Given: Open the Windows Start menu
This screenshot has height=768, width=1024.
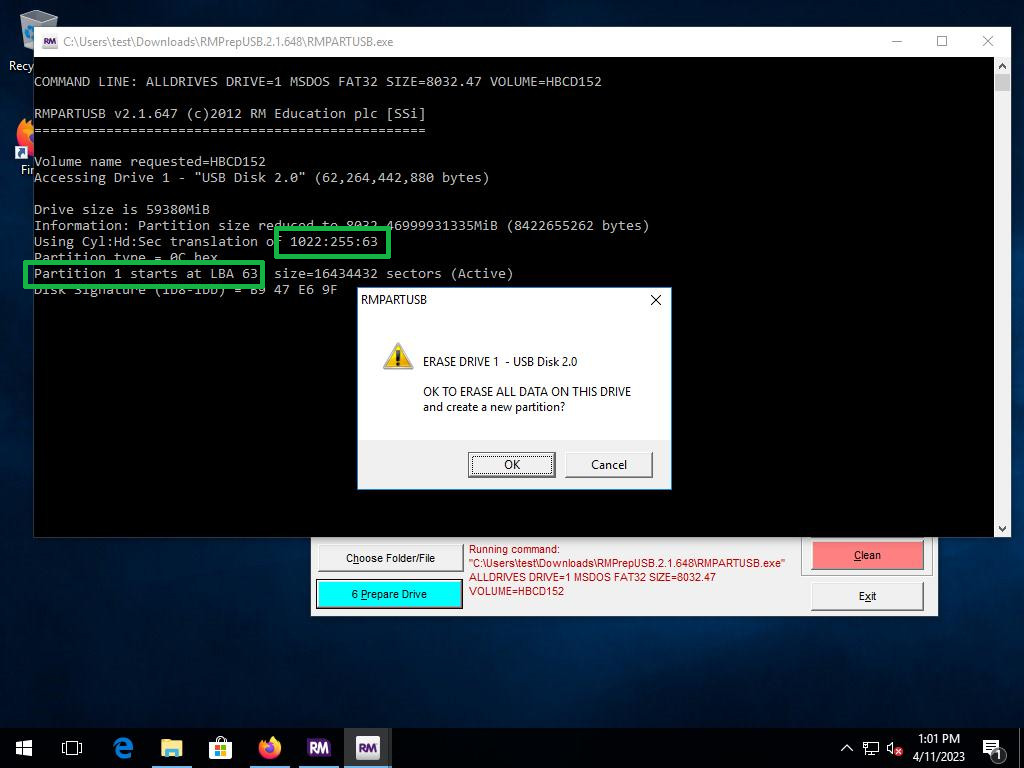Looking at the screenshot, I should 24,747.
